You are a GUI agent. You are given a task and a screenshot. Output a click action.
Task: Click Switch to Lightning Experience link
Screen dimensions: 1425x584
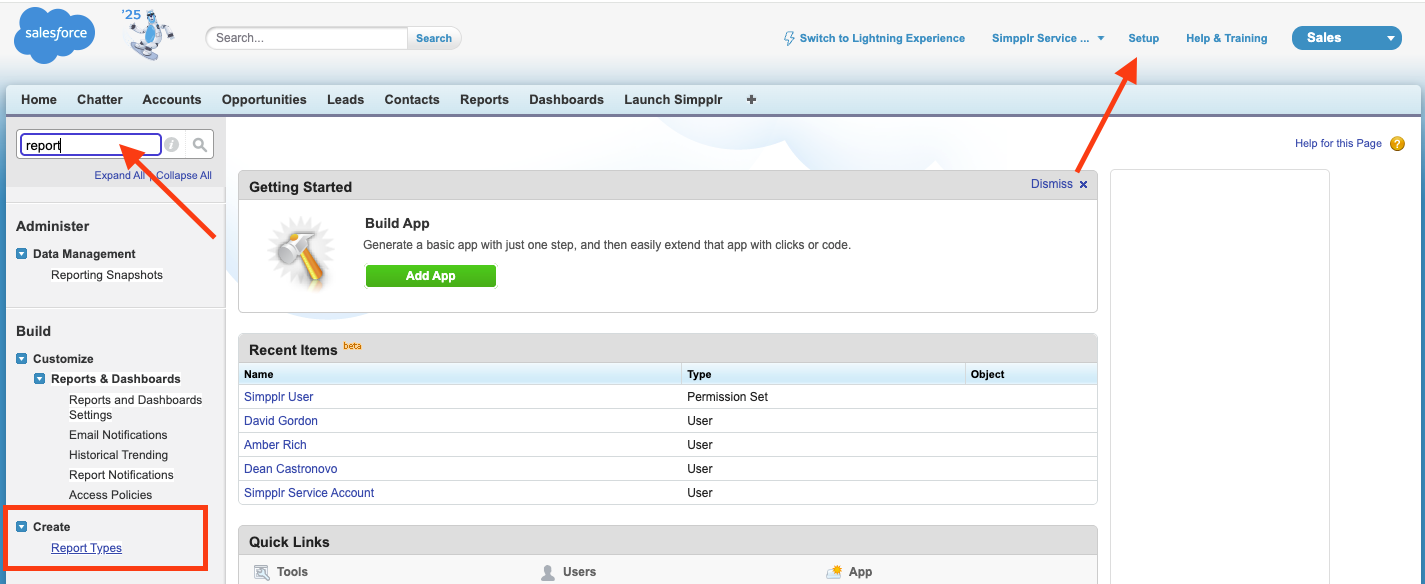(882, 38)
